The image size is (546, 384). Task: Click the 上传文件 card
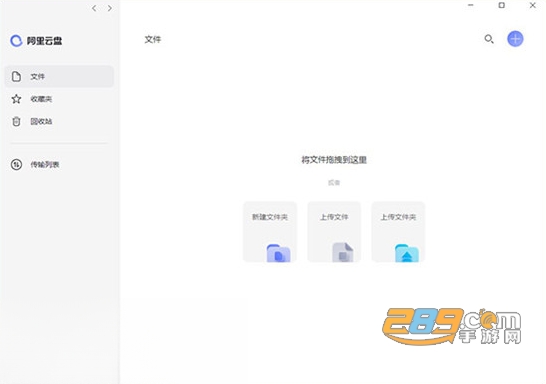click(334, 232)
